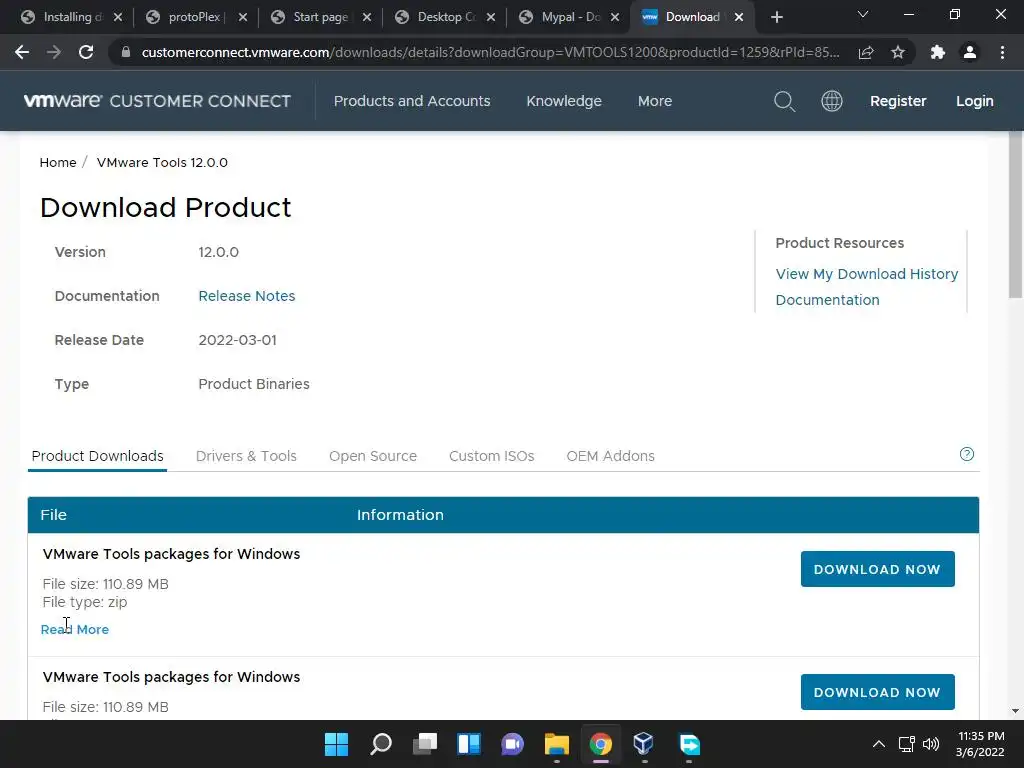Open Chrome's three-dot menu
Screen dimensions: 1024x768
coord(1002,52)
